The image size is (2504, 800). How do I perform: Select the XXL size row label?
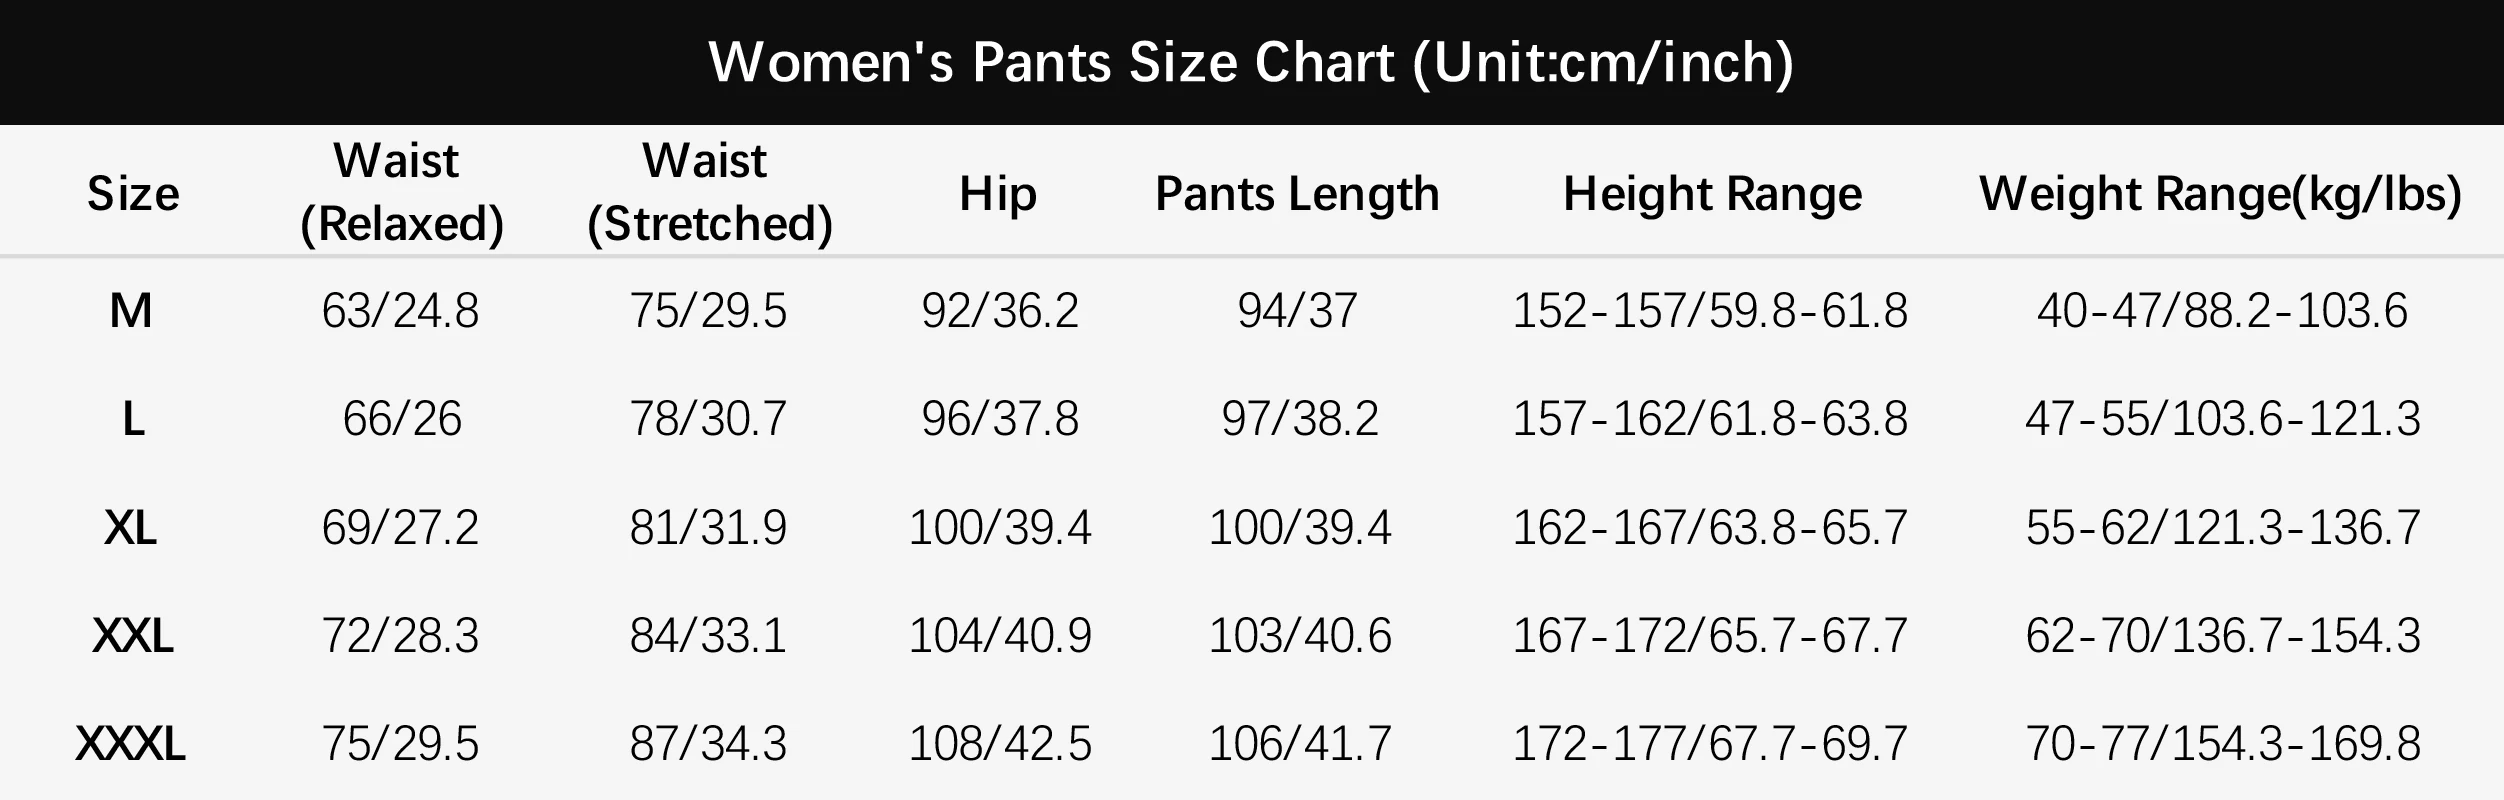coord(133,635)
